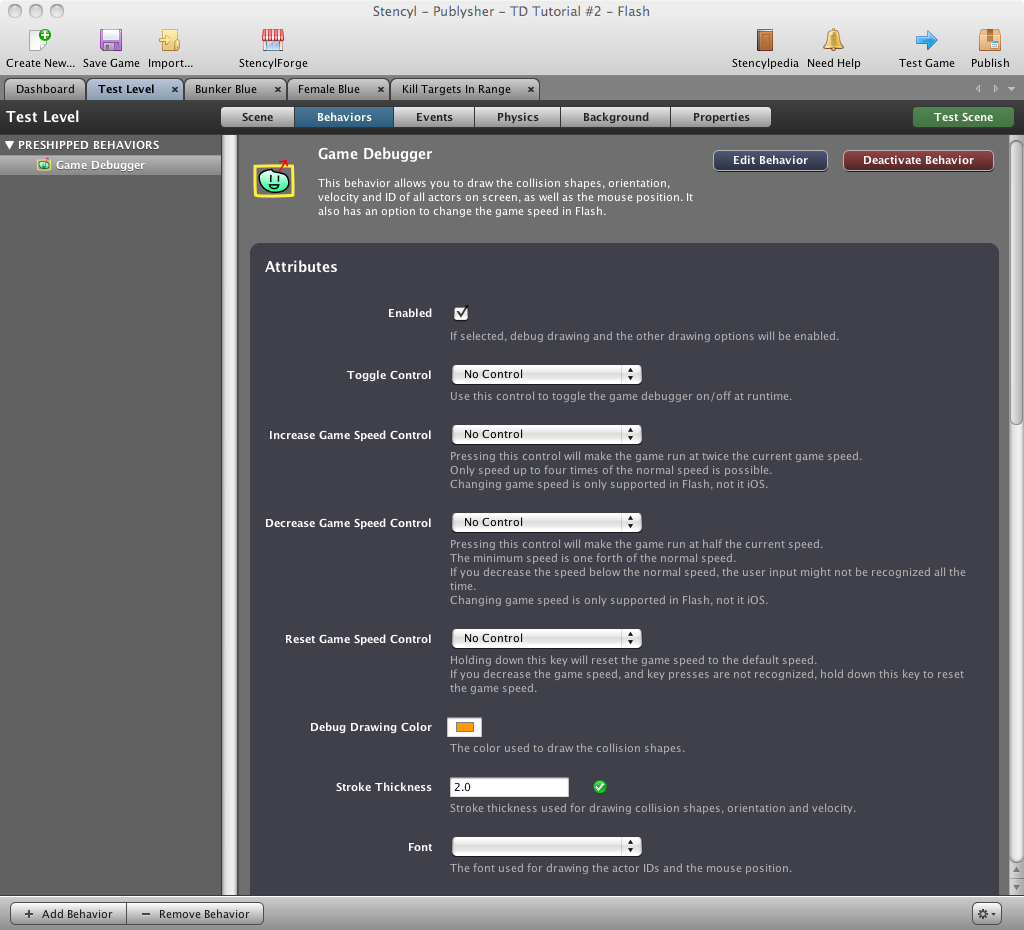This screenshot has width=1024, height=930.
Task: Open the Toggle Control dropdown
Action: (547, 374)
